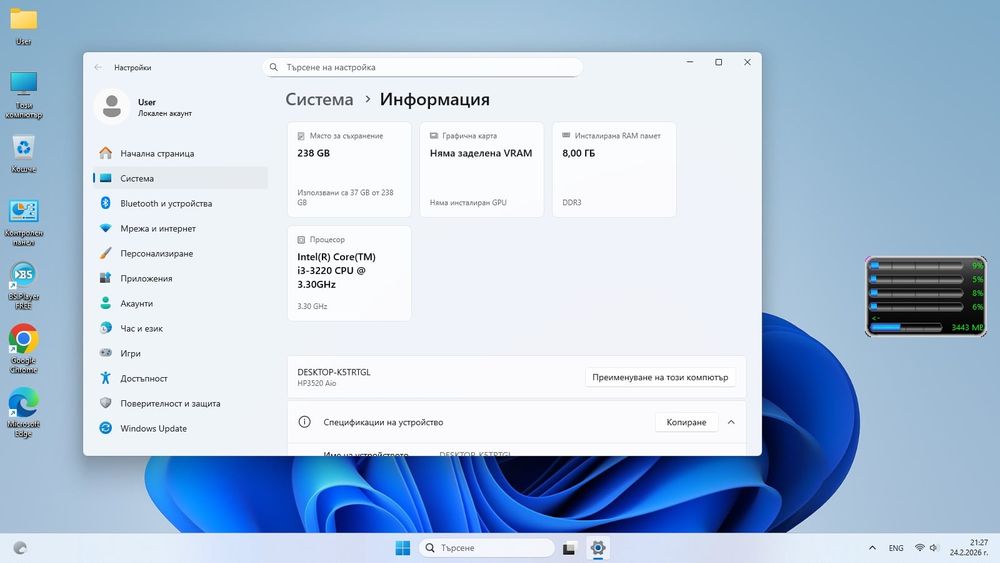Screen dimensions: 1000x563
Task: Click the Персонализиране paintbrush icon
Action: (x=105, y=253)
